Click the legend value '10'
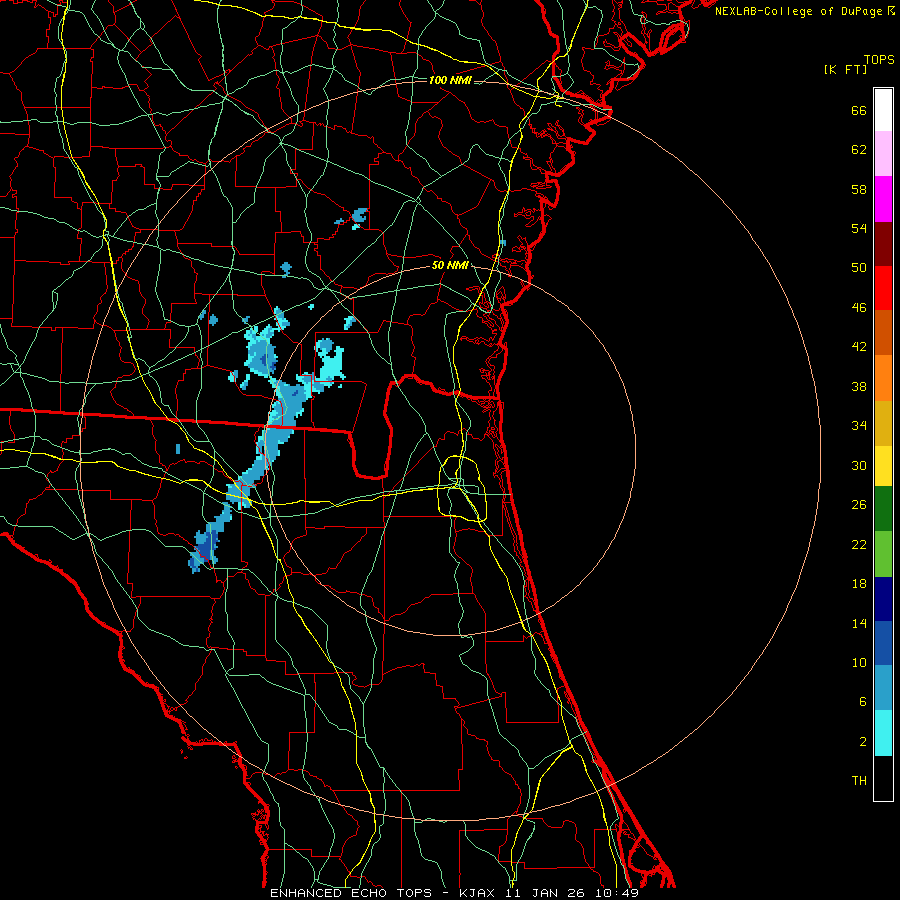Viewport: 900px width, 900px height. tap(859, 663)
